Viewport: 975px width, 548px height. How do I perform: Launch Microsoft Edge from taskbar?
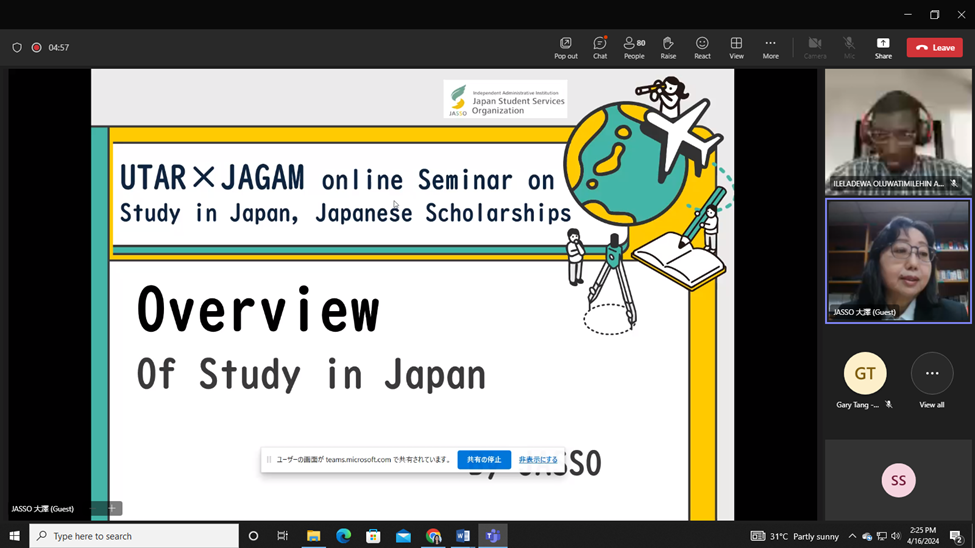tap(343, 536)
